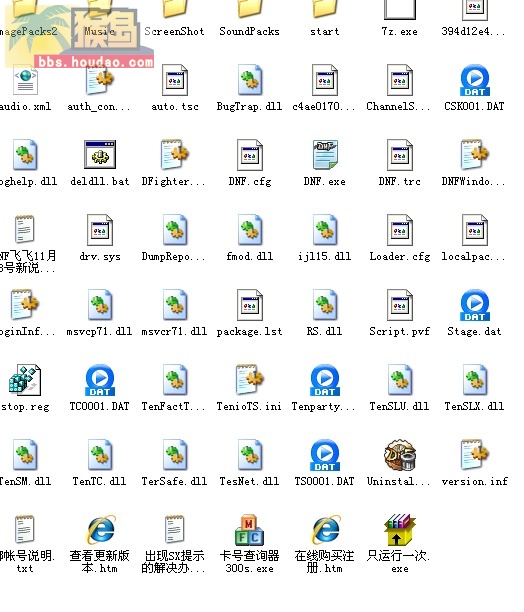Select the msvcp71.dll file icon

[100, 305]
